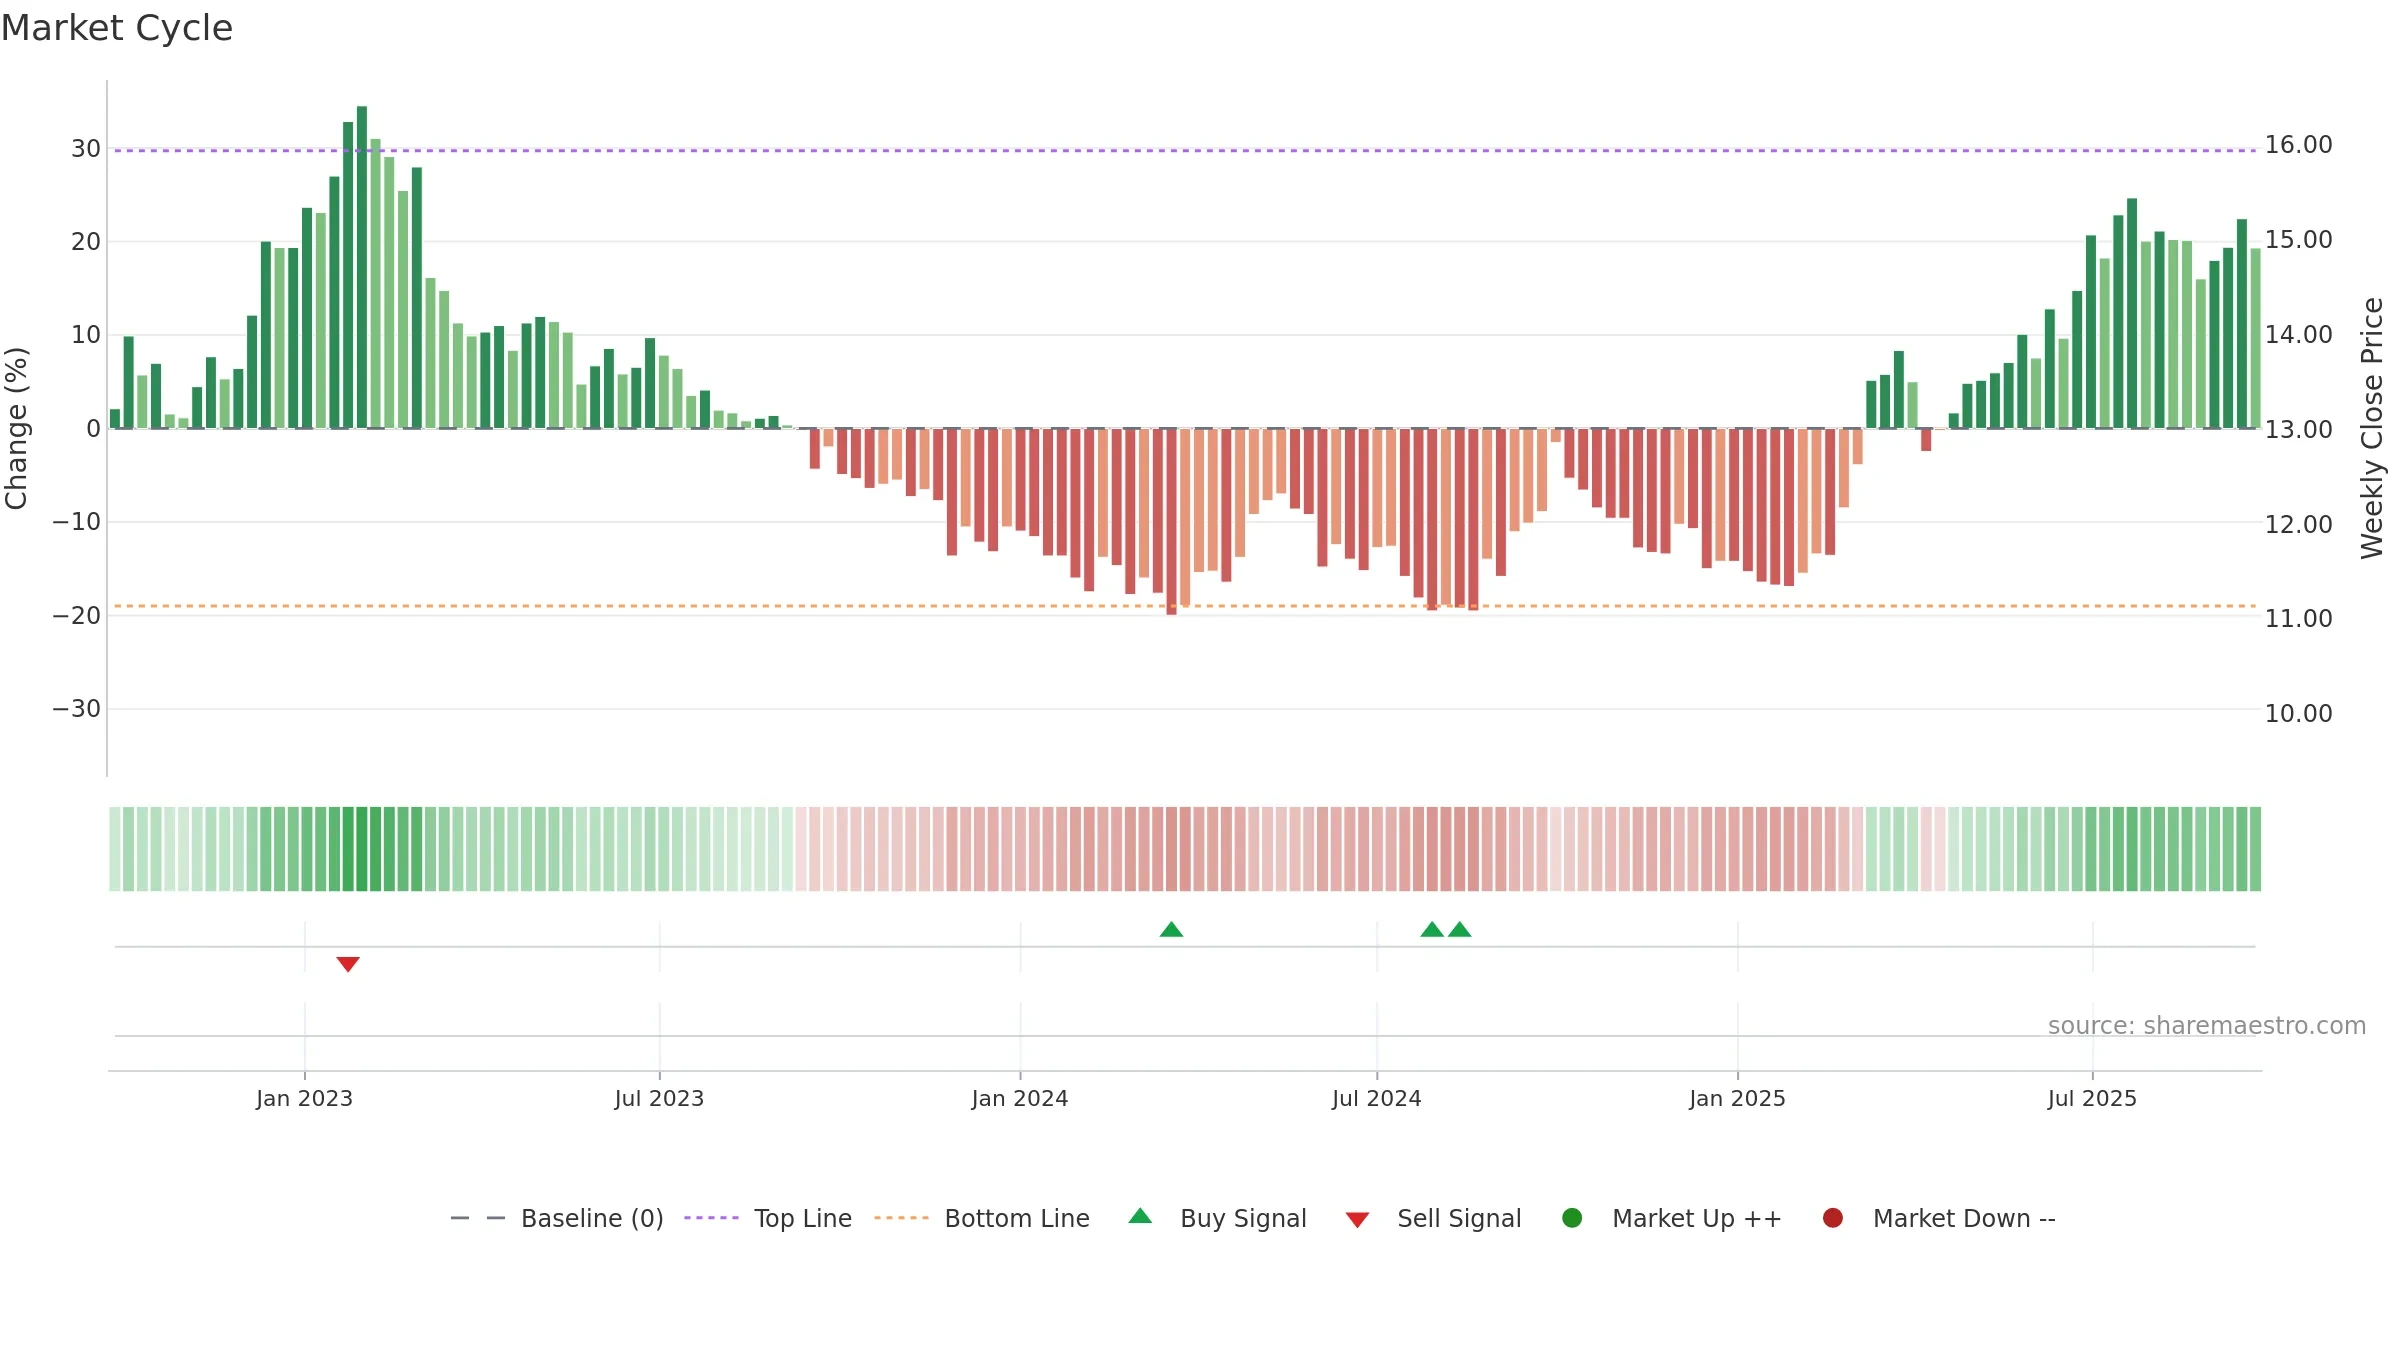This screenshot has width=2400, height=1350.
Task: Click the −20 tick on the change axis
Action: coord(77,616)
